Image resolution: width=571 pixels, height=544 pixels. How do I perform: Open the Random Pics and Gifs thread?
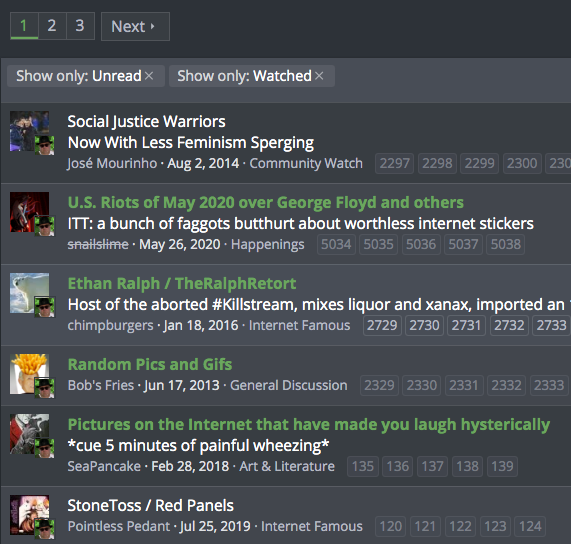(150, 364)
